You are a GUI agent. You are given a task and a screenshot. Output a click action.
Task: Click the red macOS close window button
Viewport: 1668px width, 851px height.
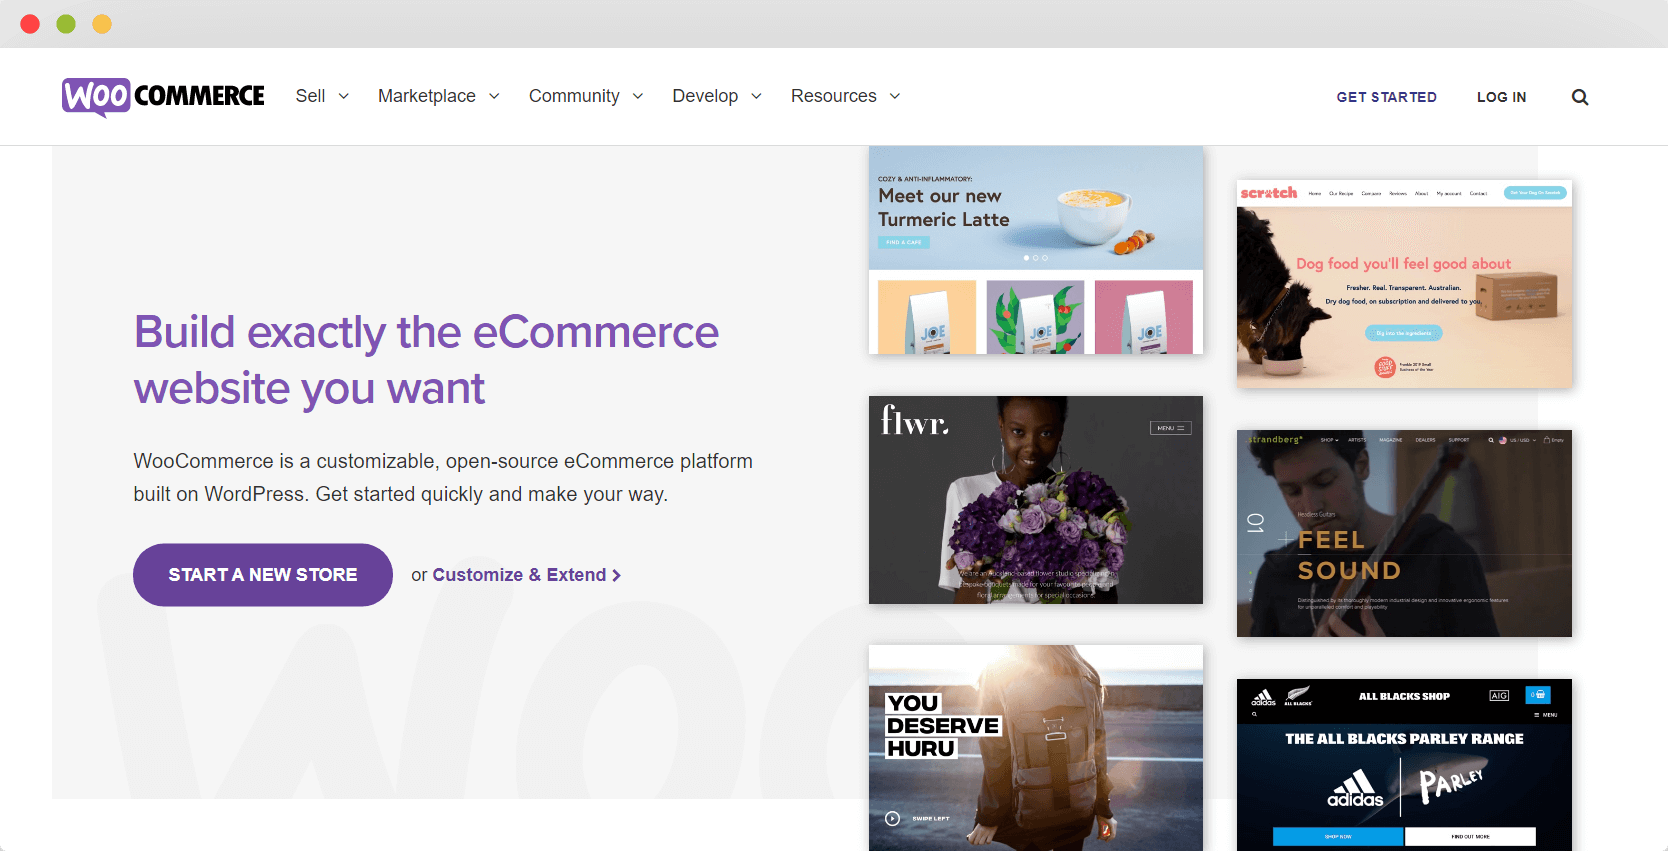[30, 24]
